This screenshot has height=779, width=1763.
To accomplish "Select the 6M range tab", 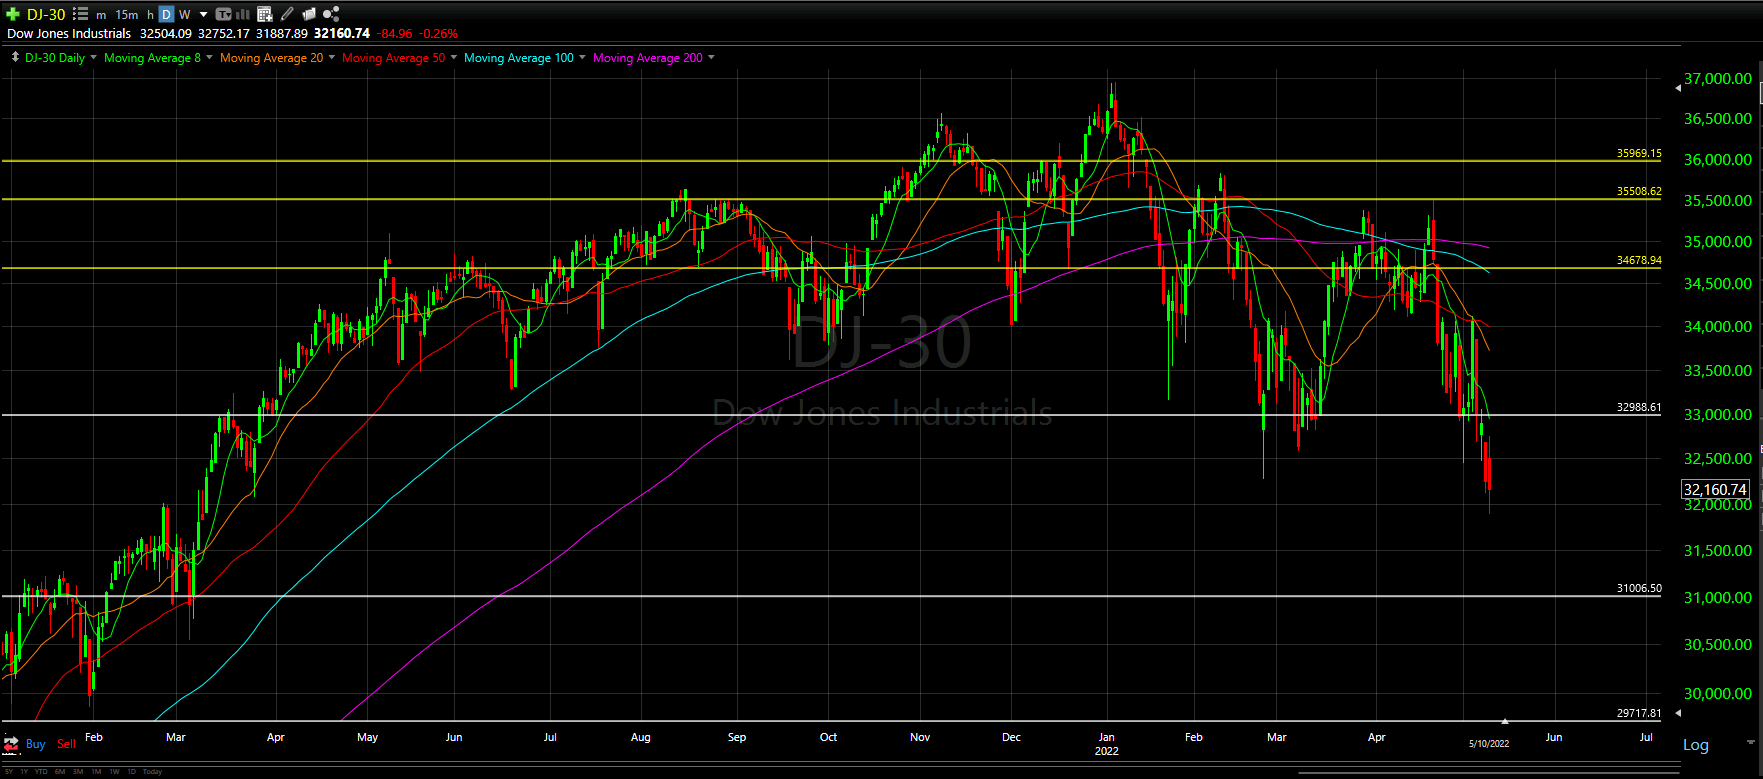I will (x=60, y=771).
